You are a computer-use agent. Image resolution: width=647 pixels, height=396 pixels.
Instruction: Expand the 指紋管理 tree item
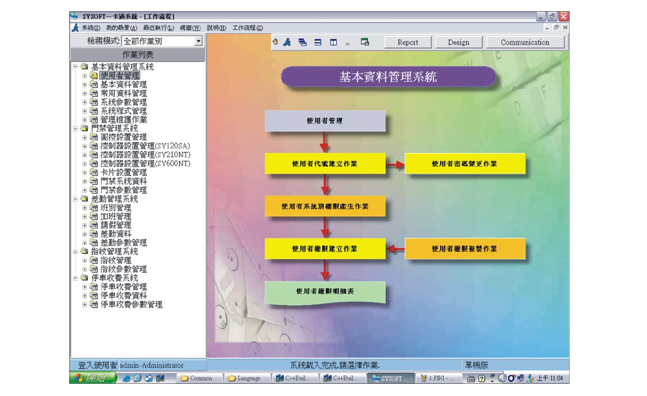[84, 260]
